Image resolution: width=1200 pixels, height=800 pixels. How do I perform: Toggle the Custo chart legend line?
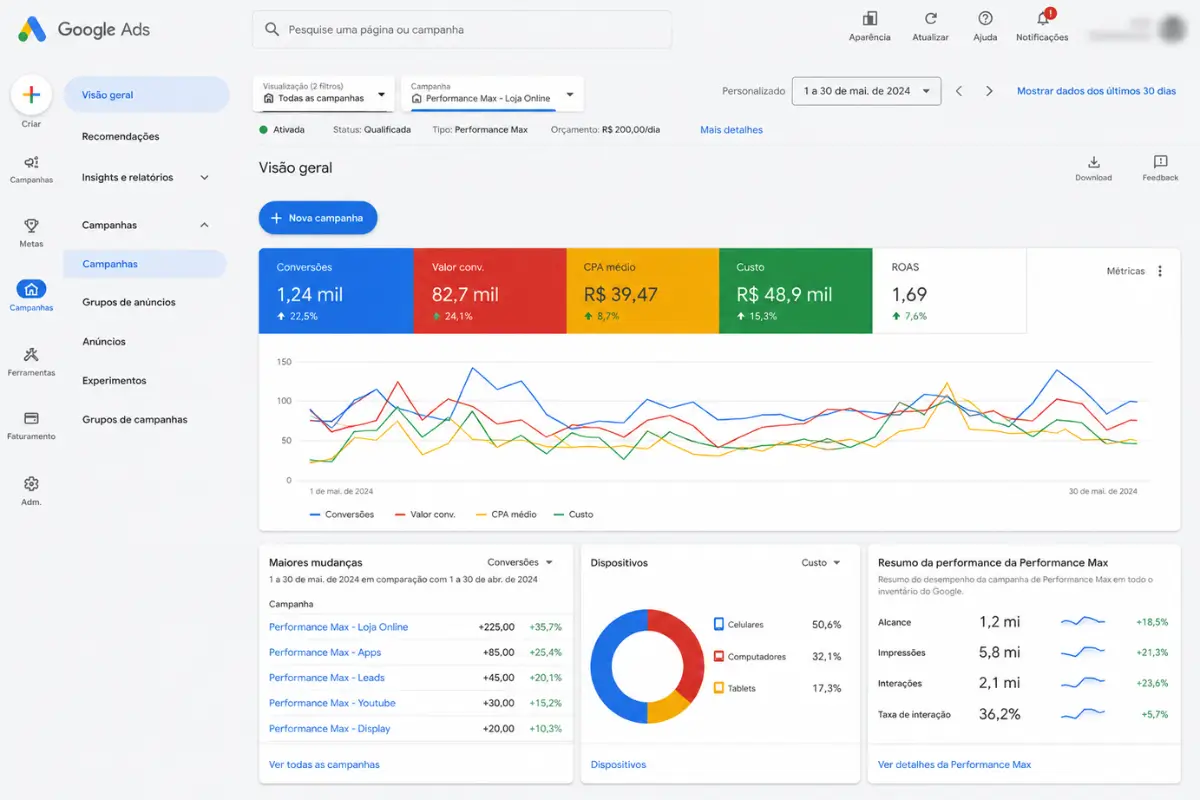pos(572,514)
